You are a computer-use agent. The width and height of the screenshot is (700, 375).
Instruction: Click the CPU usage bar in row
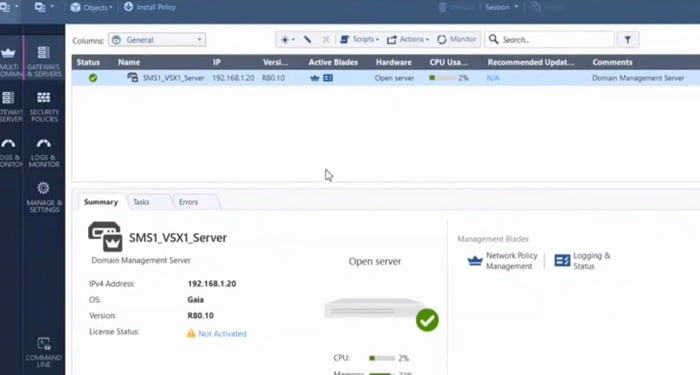[x=442, y=78]
